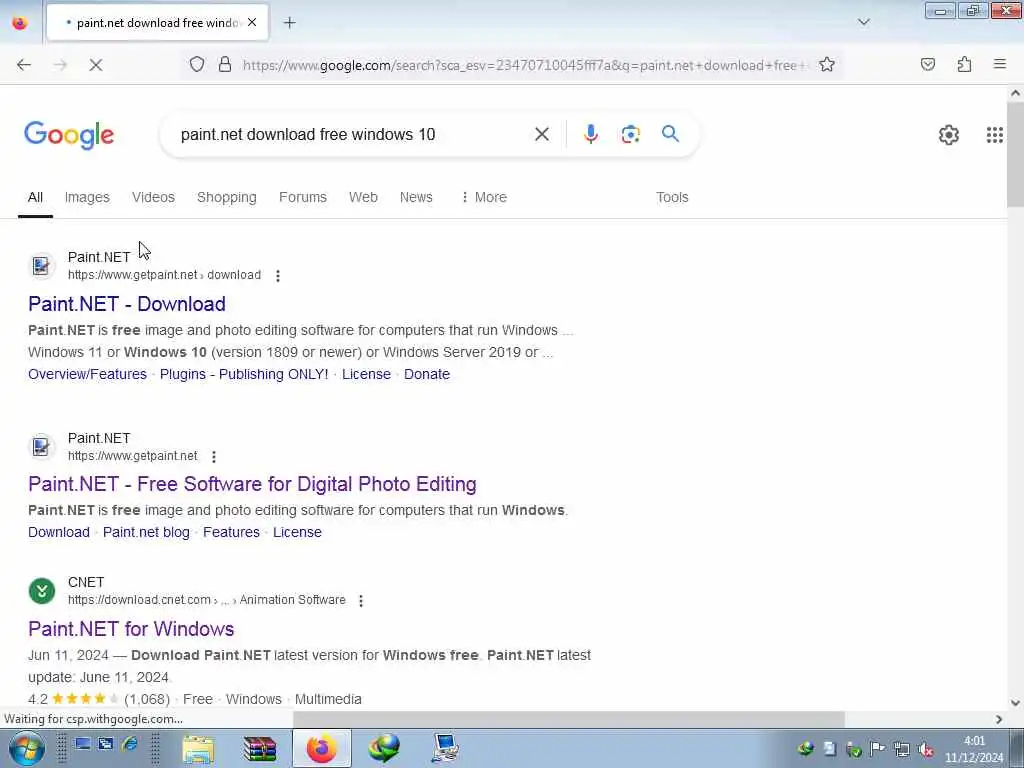The image size is (1024, 768).
Task: Start voice search with microphone icon
Action: tap(590, 134)
